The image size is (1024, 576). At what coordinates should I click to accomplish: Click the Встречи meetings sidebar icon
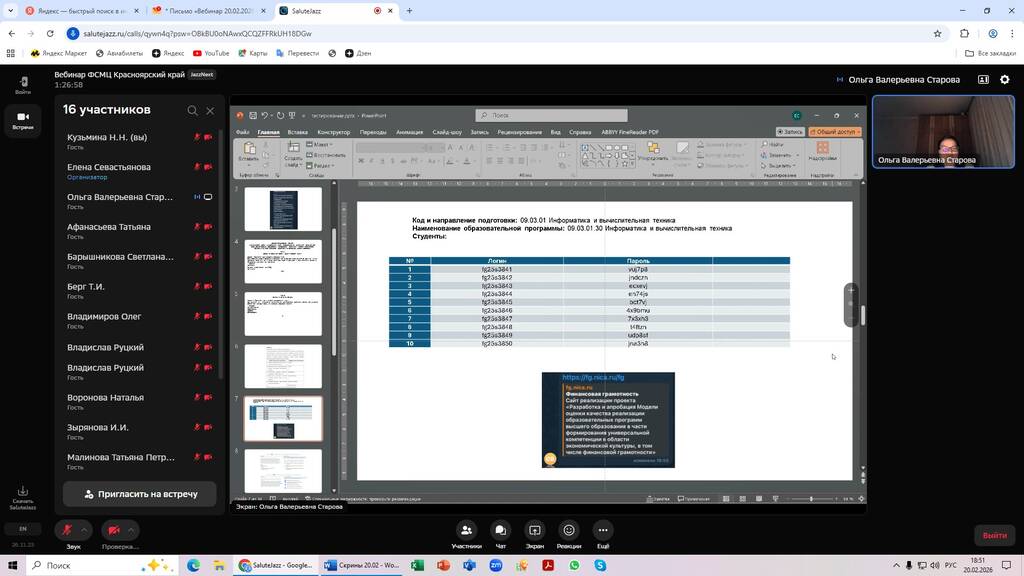23,119
